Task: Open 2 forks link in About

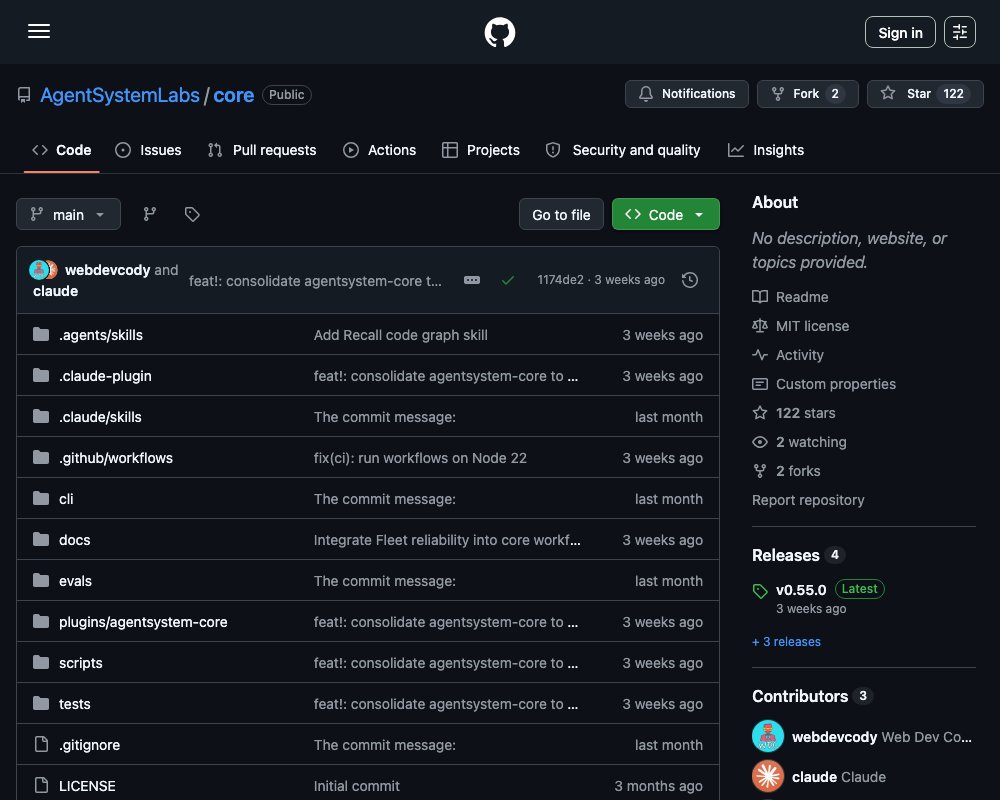Action: click(x=786, y=471)
